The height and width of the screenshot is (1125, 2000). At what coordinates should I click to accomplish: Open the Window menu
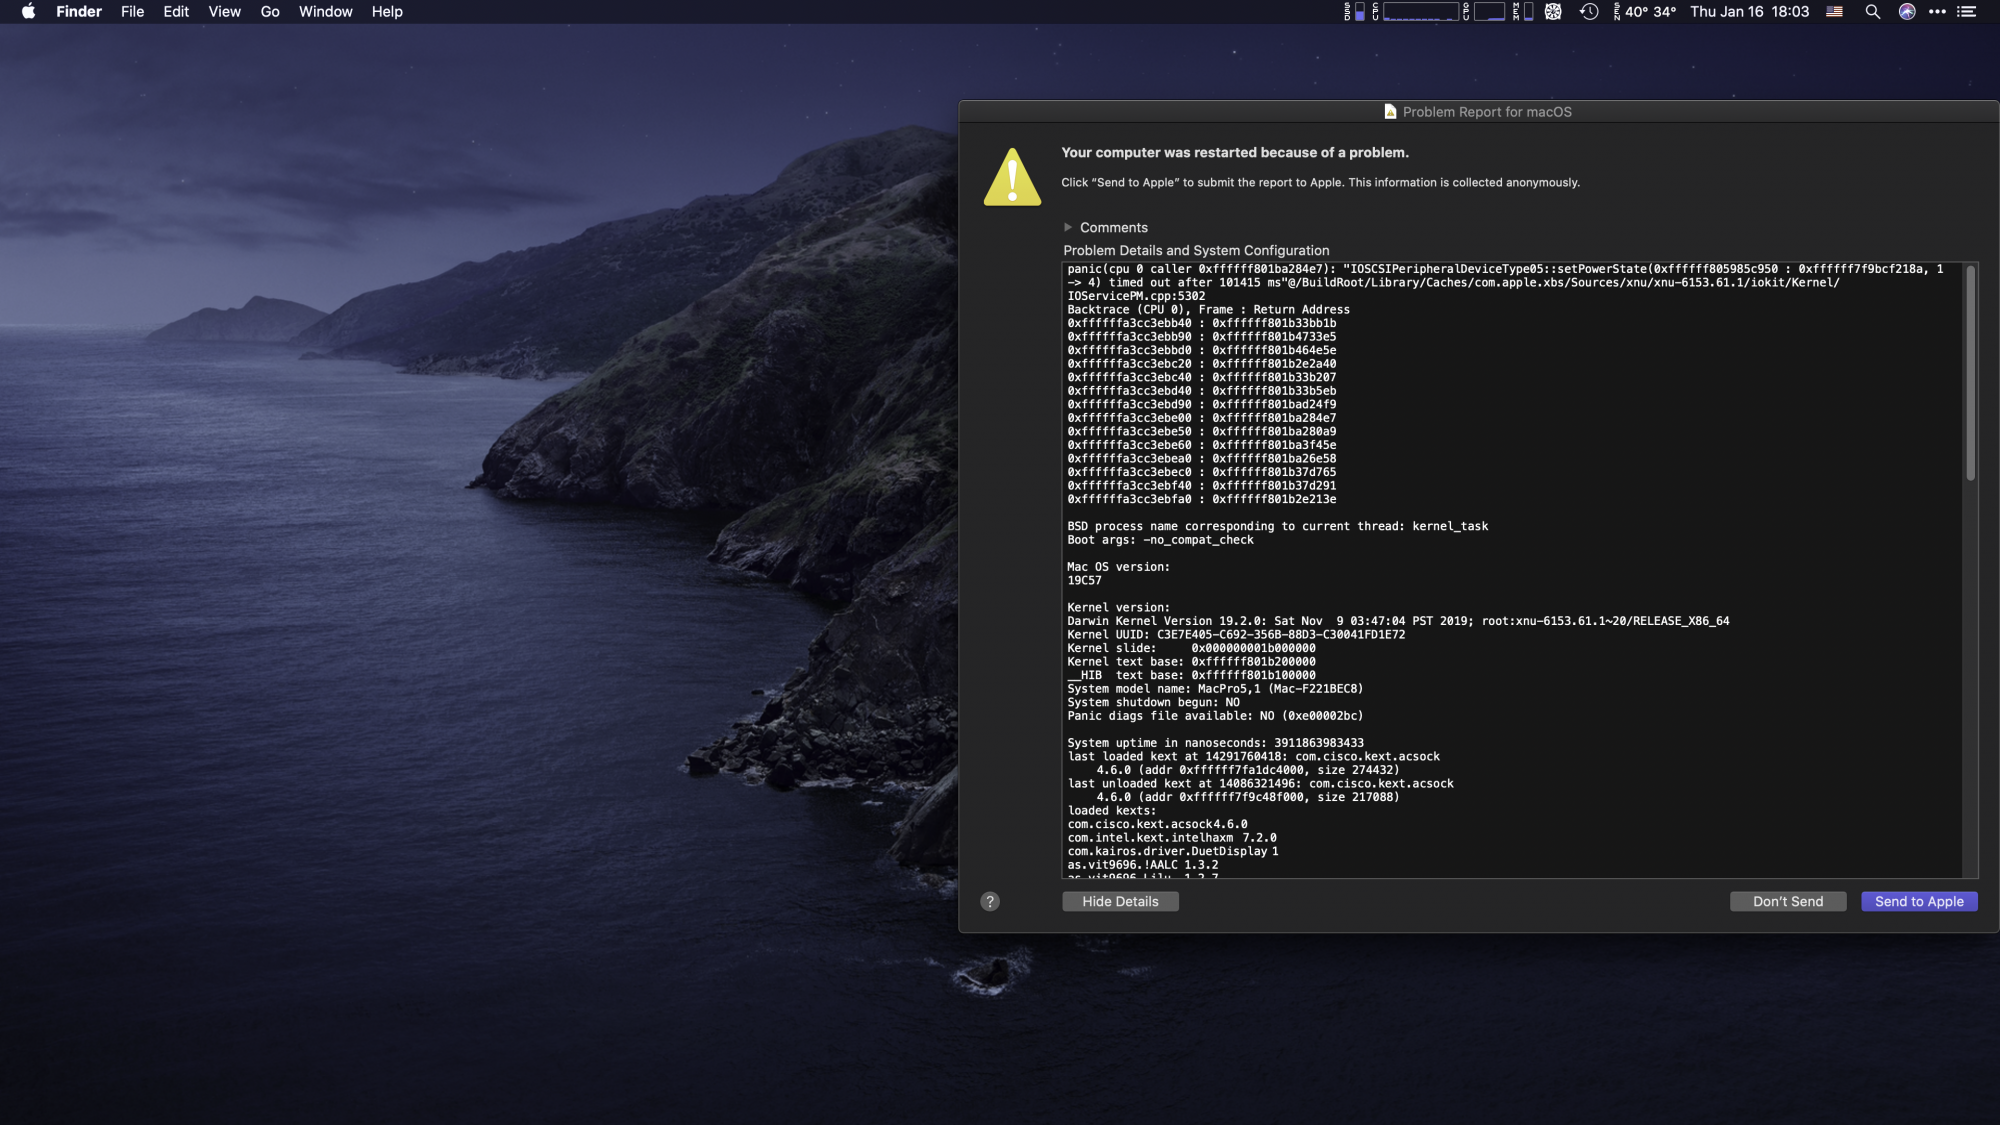[325, 12]
